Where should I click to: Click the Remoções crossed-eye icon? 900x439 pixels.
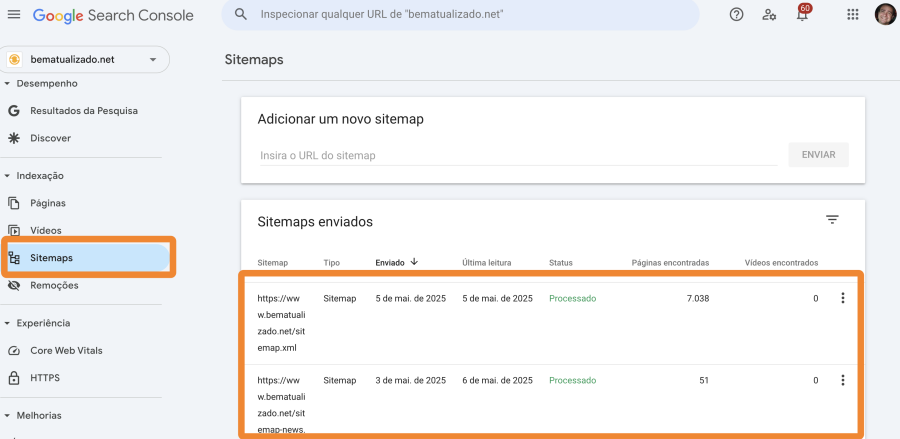click(14, 285)
